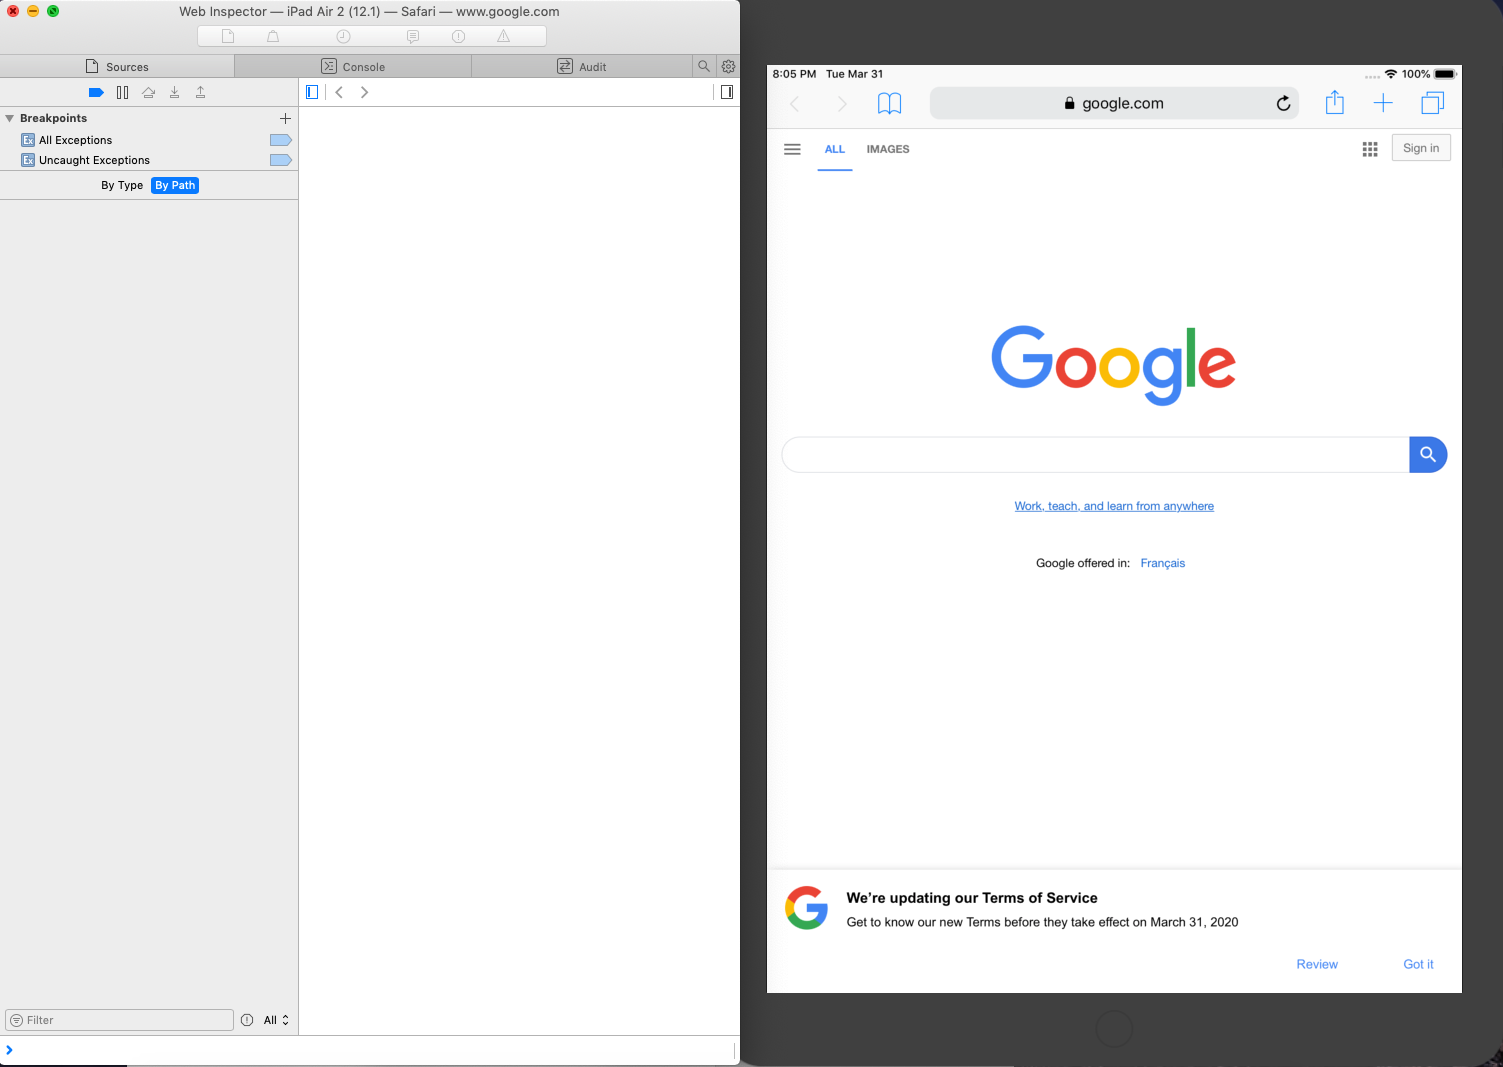This screenshot has width=1503, height=1067.
Task: Open Google hamburger menu
Action: click(x=792, y=149)
